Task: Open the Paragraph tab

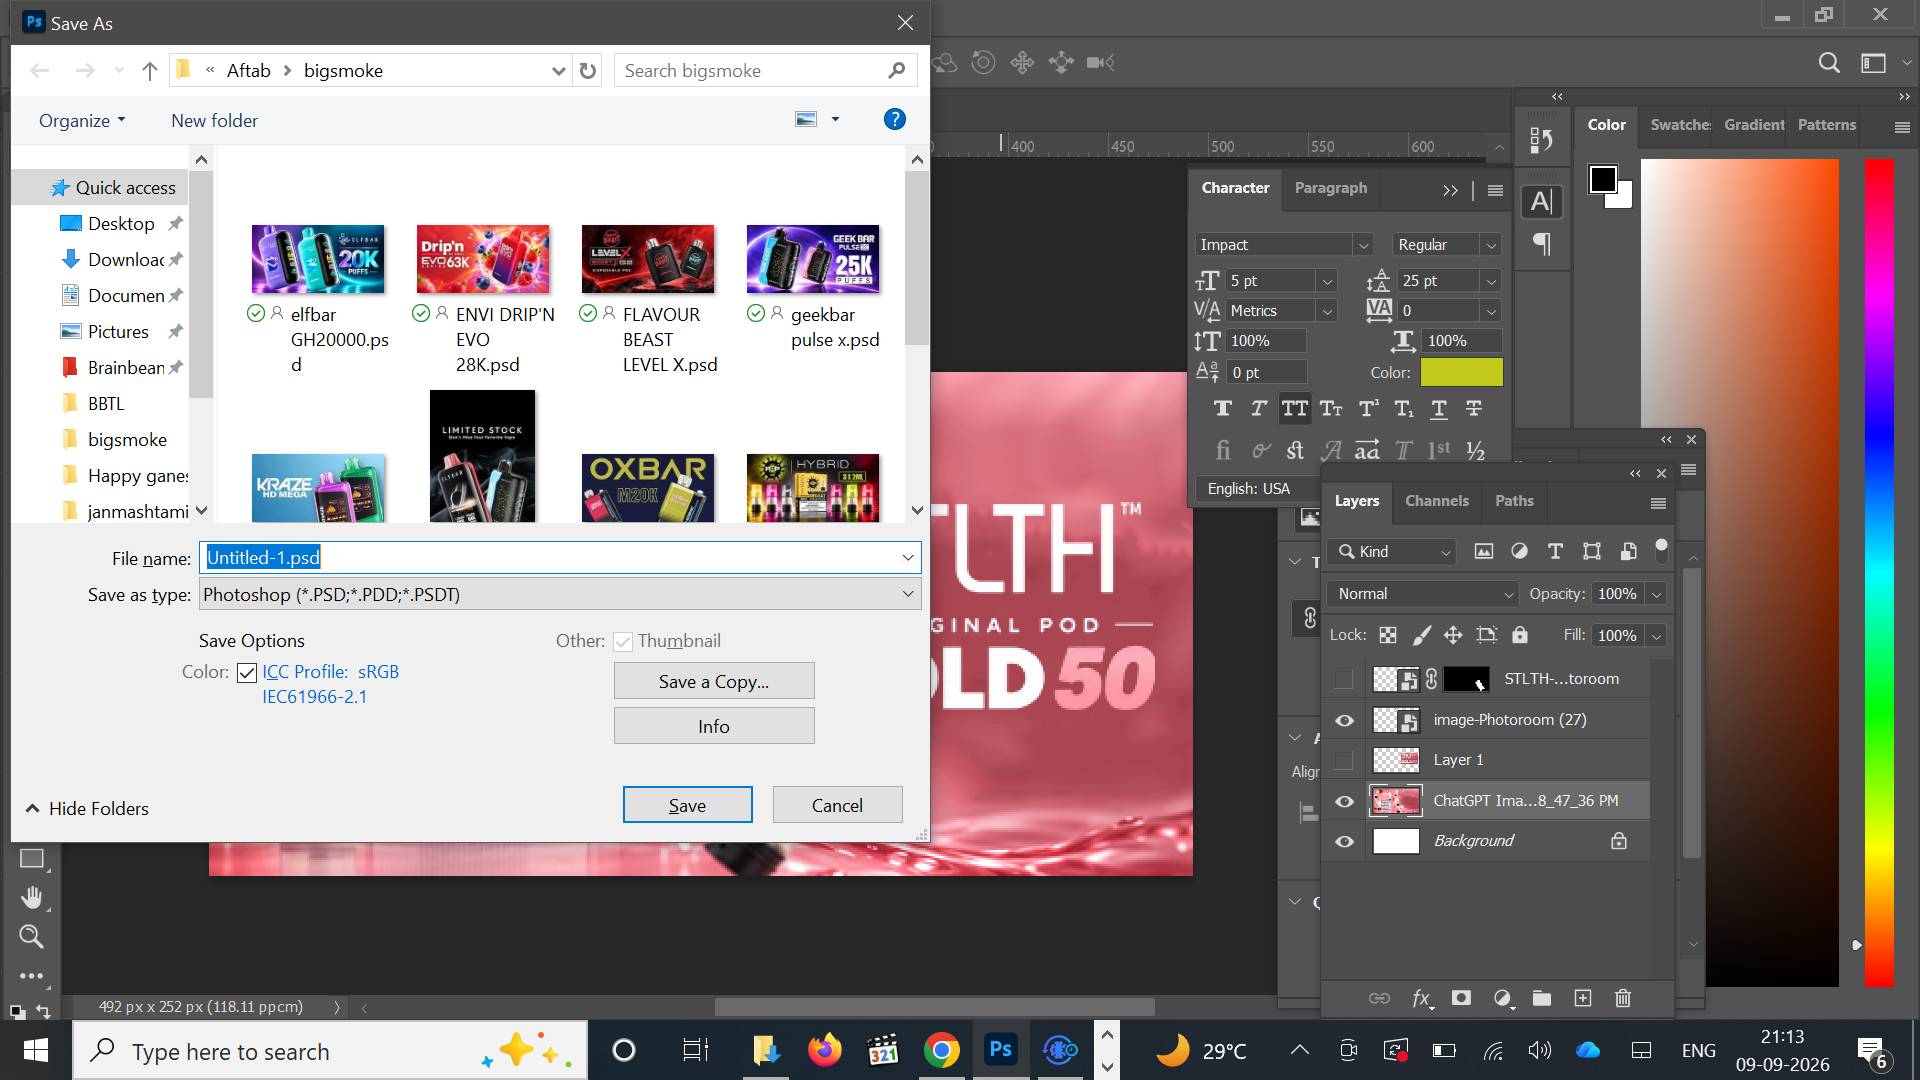Action: pos(1330,188)
